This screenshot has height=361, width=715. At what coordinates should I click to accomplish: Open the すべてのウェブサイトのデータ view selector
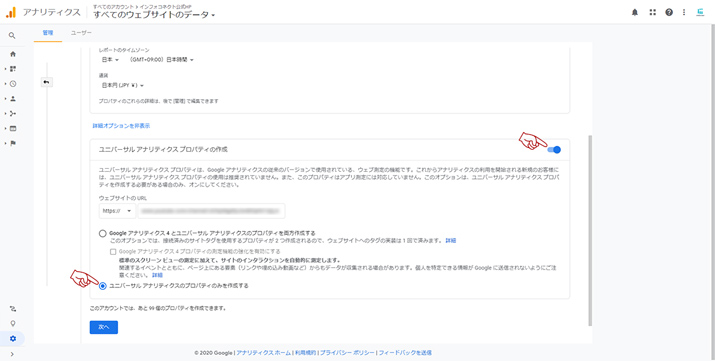point(154,15)
